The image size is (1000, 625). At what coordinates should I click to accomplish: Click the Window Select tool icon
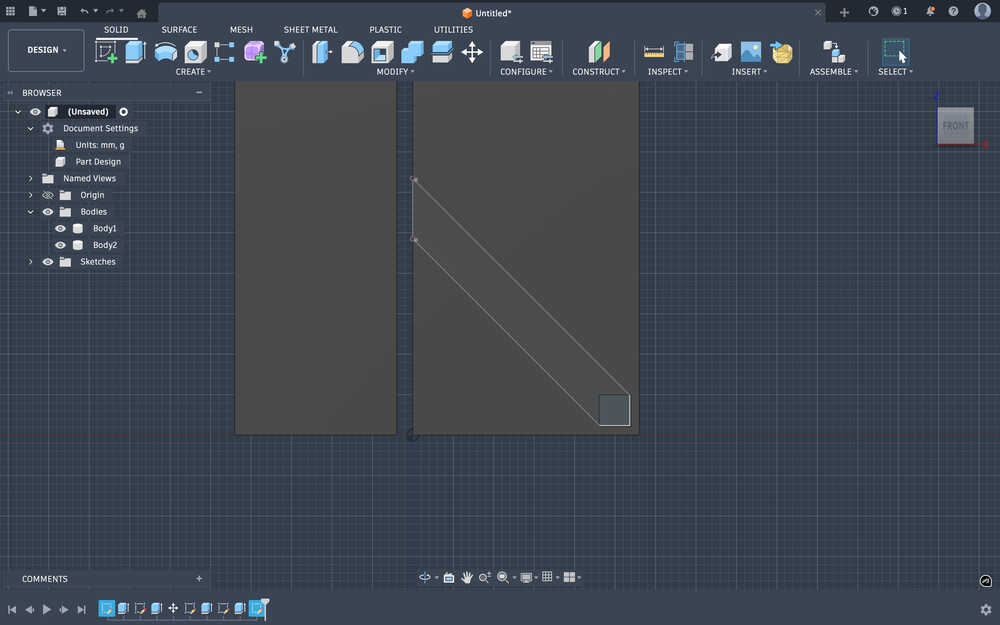click(895, 52)
